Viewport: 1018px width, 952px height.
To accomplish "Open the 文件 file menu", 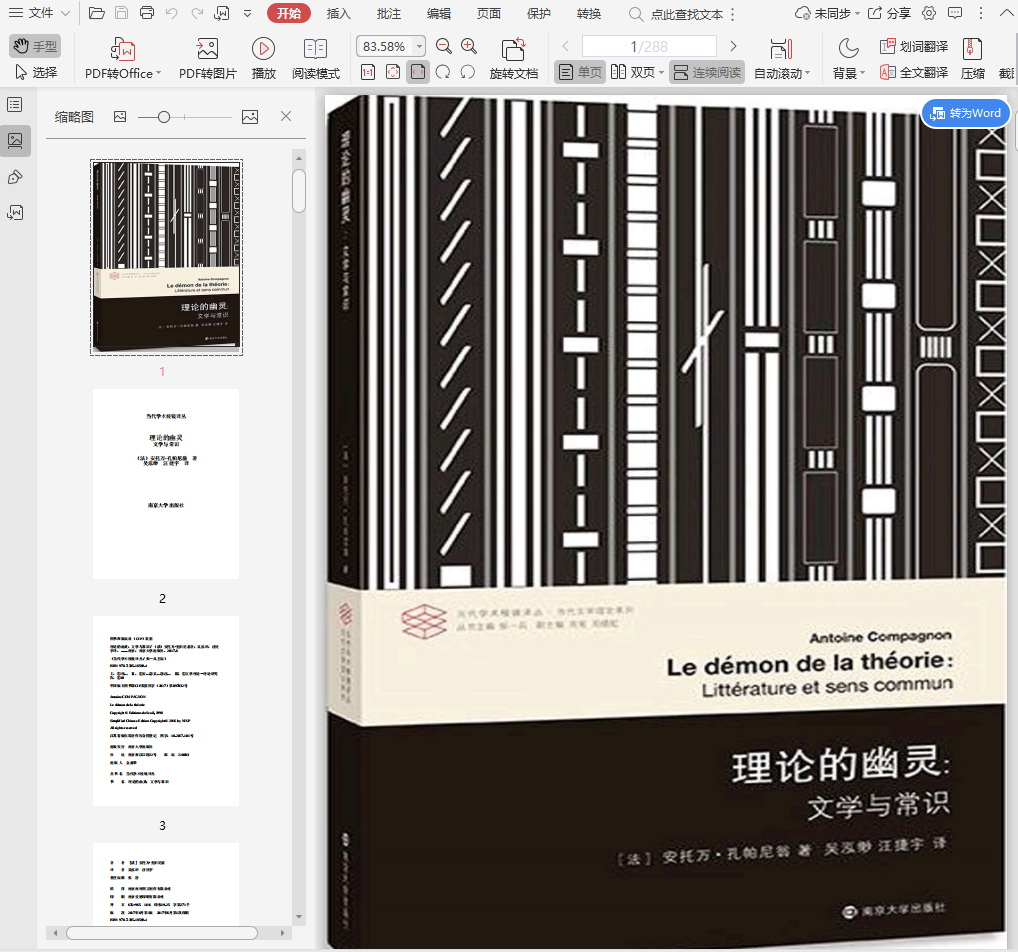I will 40,13.
